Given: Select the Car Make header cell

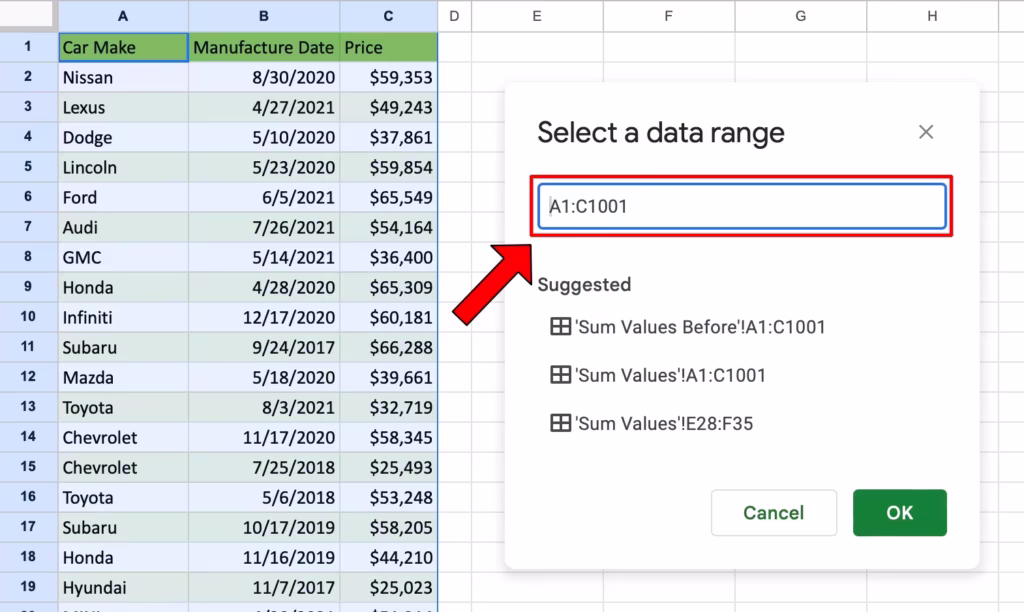Looking at the screenshot, I should point(123,47).
